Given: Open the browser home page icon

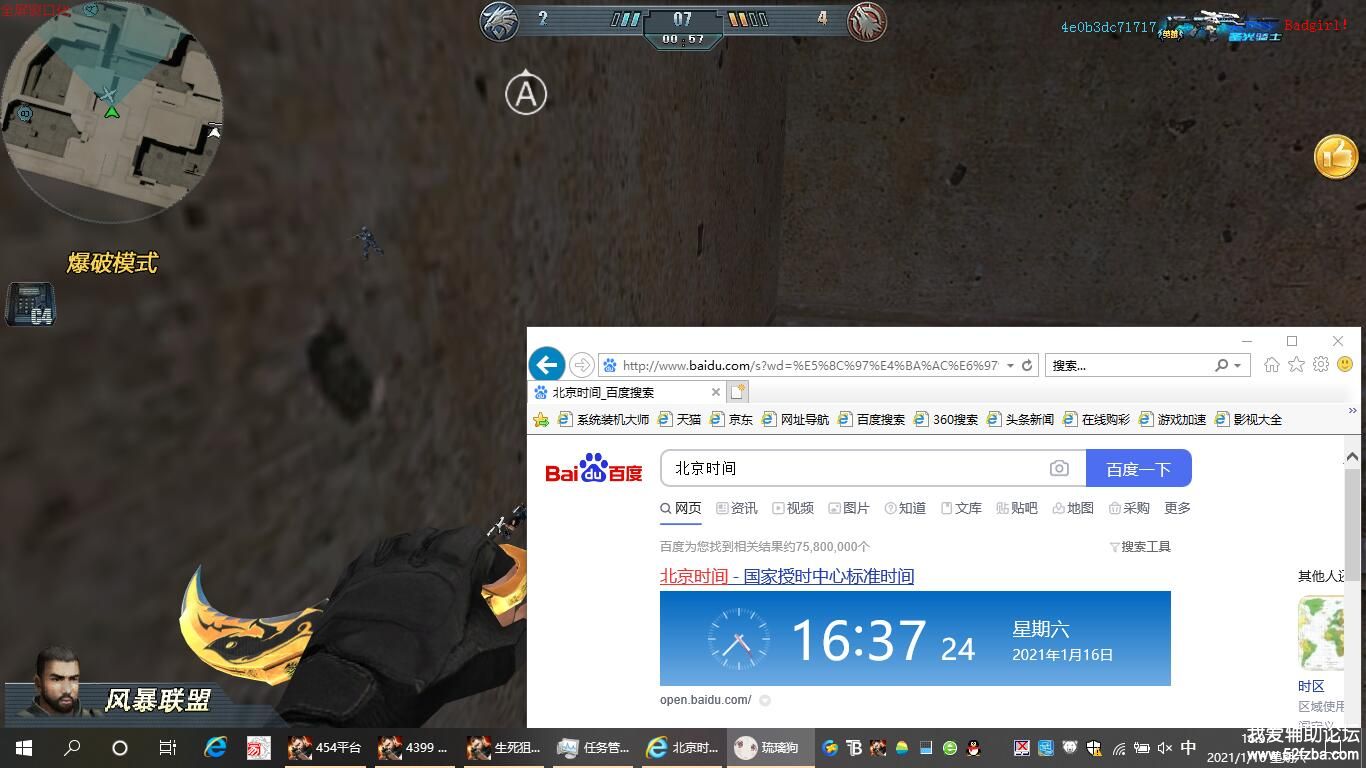Looking at the screenshot, I should pyautogui.click(x=1272, y=365).
